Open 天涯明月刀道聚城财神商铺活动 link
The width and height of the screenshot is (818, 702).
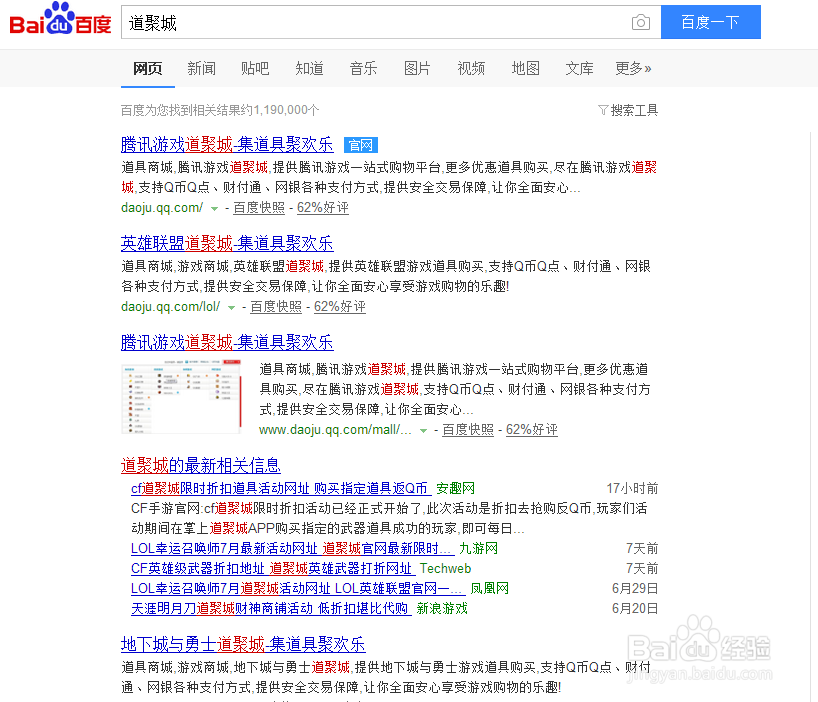point(269,609)
